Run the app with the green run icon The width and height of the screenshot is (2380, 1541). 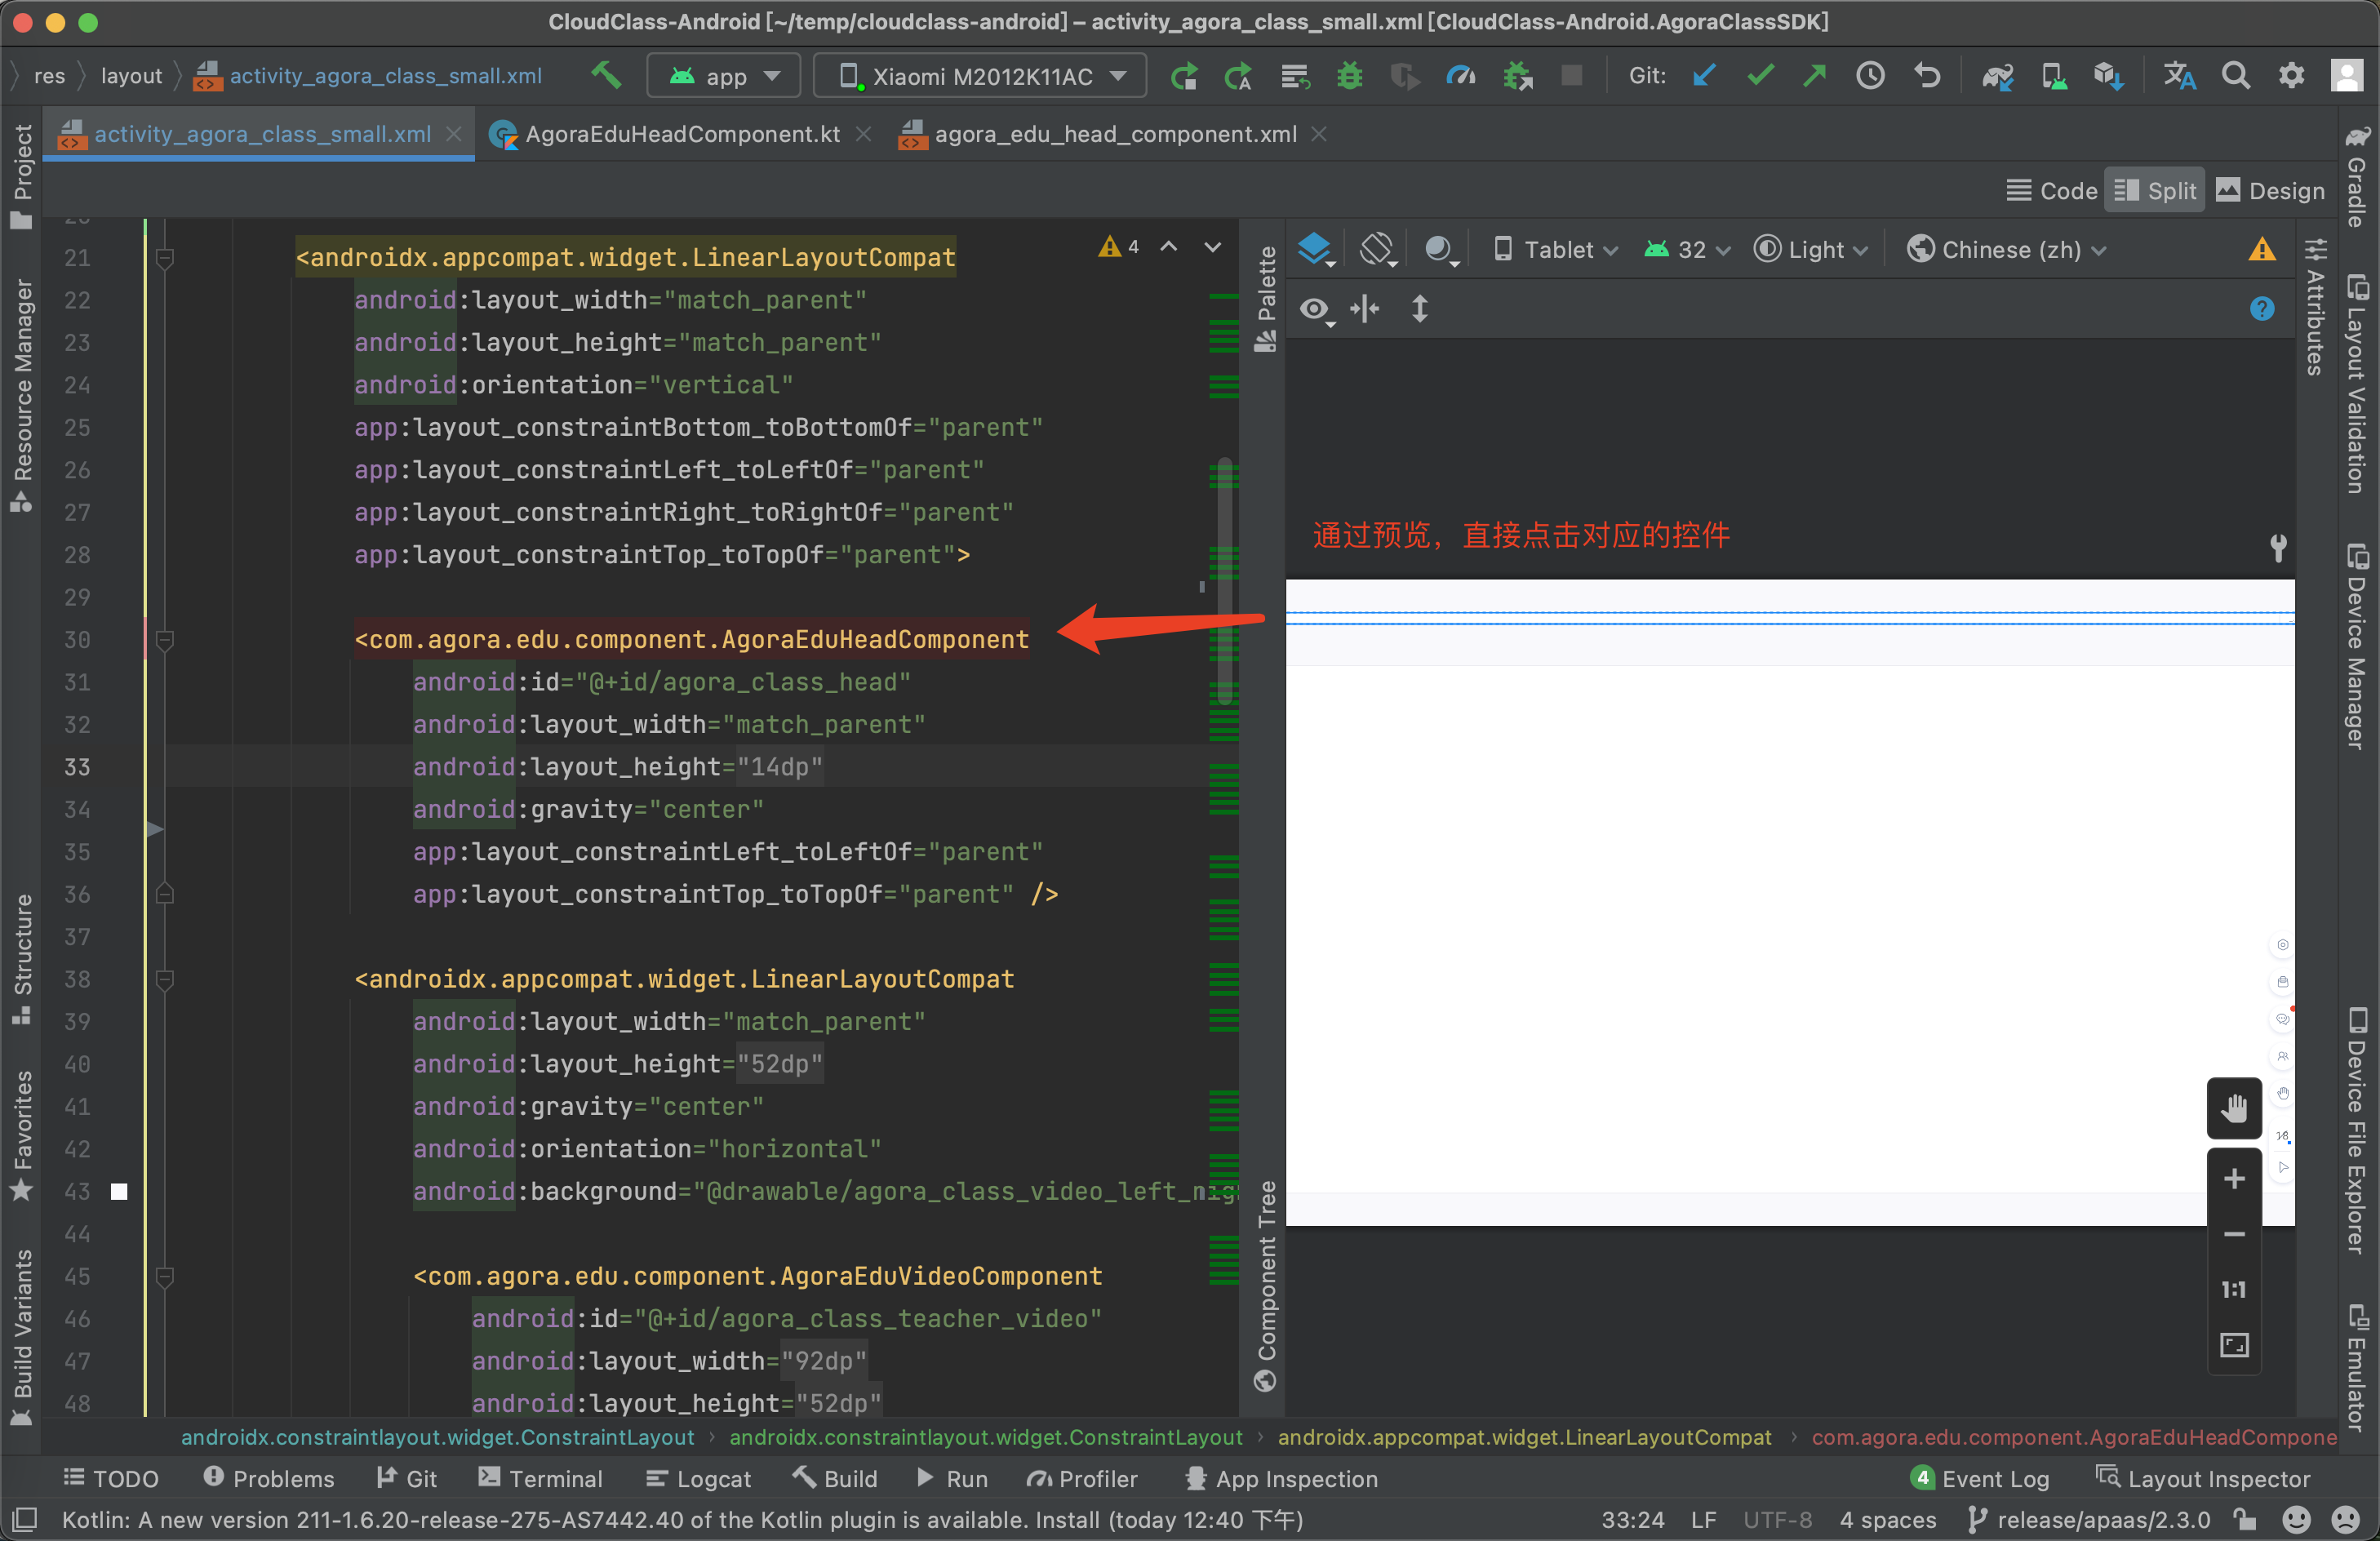coord(1184,76)
